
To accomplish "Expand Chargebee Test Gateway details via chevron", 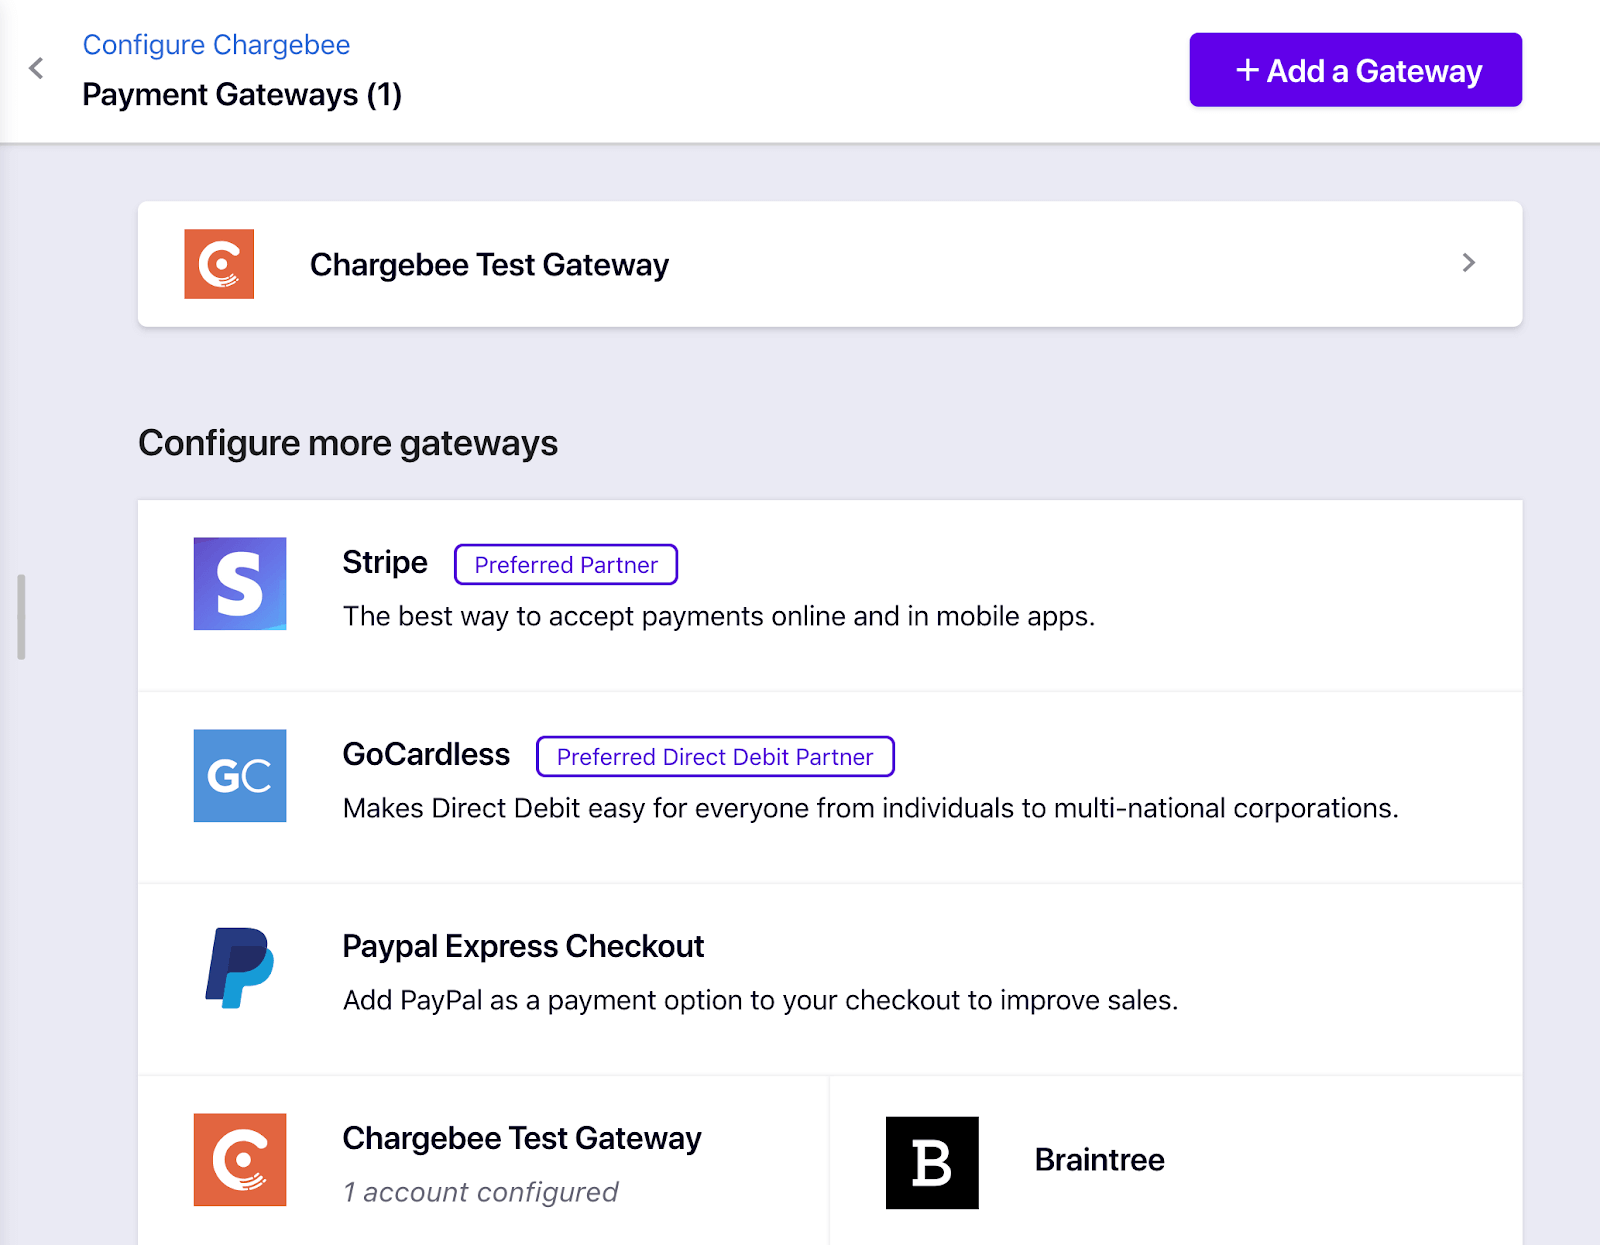I will (x=1467, y=264).
